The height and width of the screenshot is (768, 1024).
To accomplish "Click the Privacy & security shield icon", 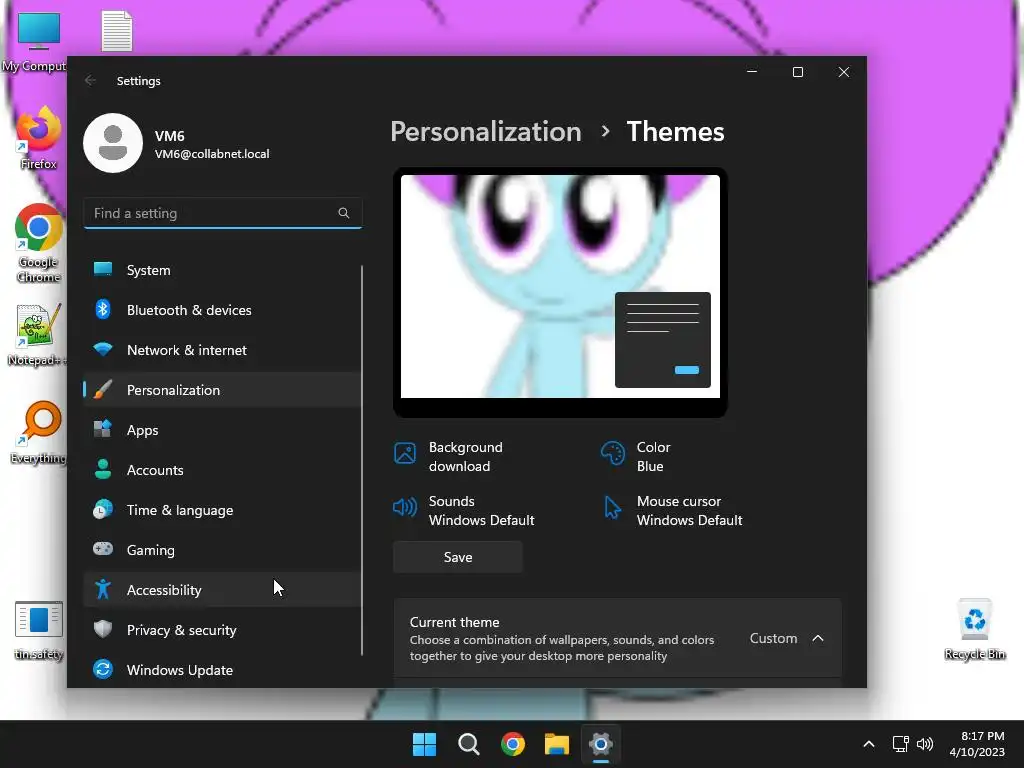I will point(103,629).
